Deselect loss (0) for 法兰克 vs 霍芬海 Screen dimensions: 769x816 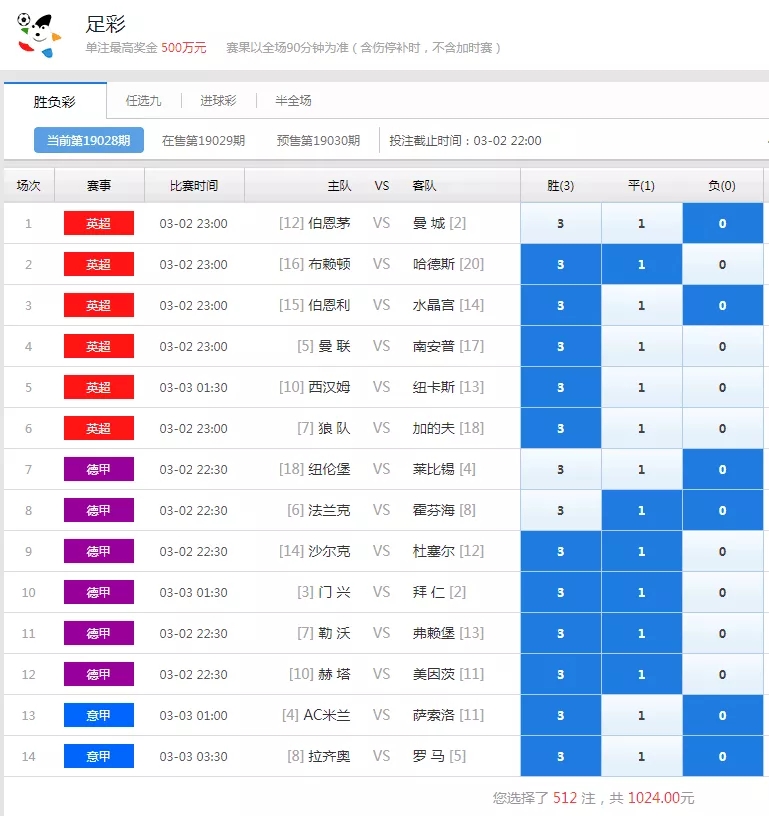pyautogui.click(x=723, y=511)
